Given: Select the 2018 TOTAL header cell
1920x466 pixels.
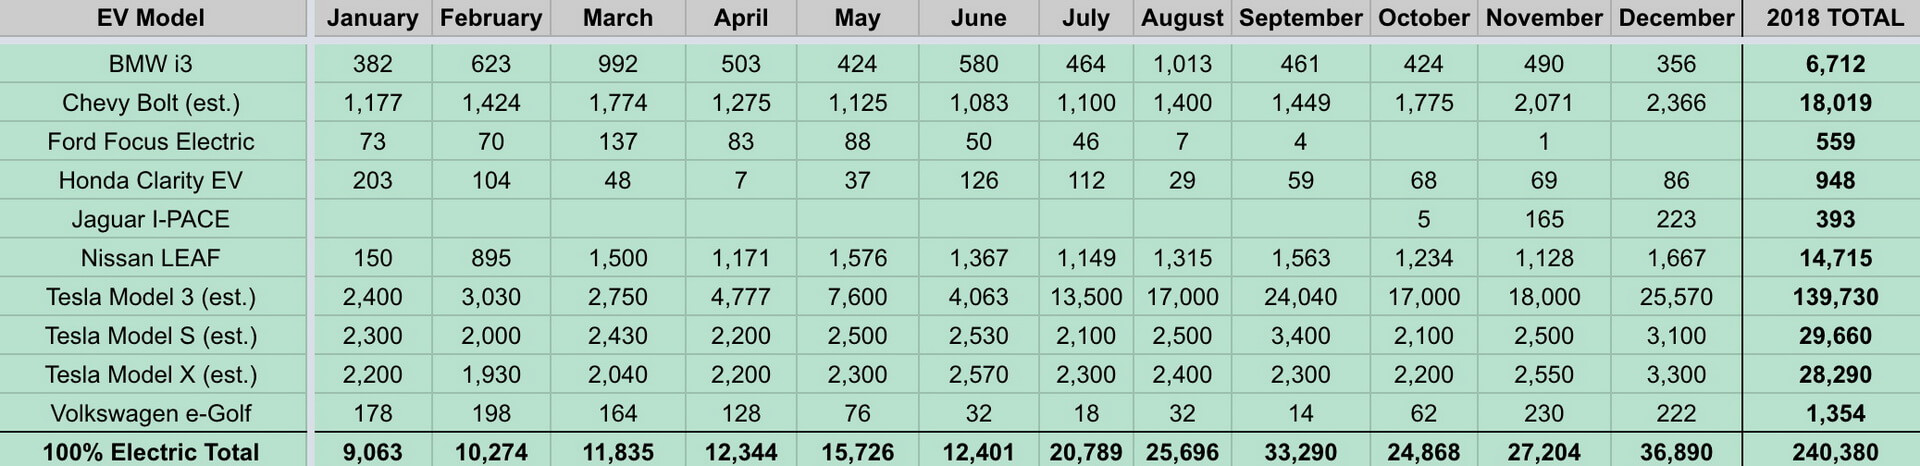Looking at the screenshot, I should point(1834,18).
